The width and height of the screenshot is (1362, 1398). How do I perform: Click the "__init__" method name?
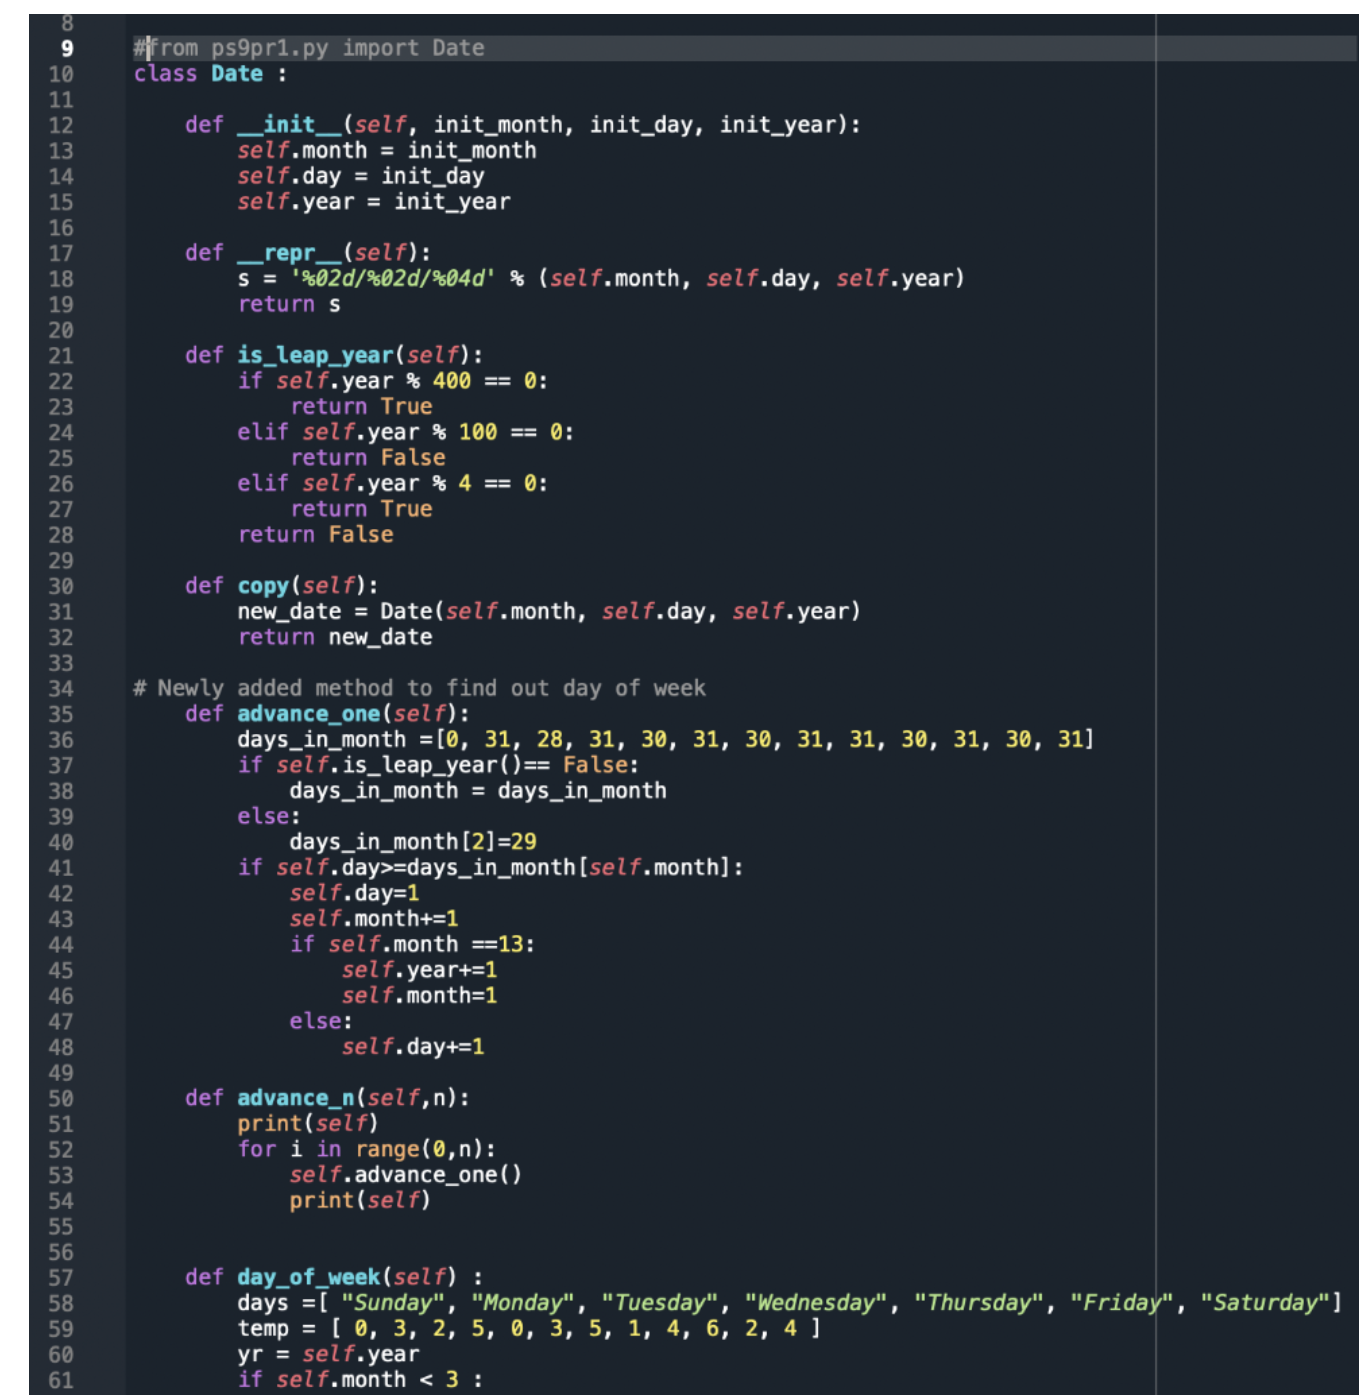pyautogui.click(x=290, y=125)
